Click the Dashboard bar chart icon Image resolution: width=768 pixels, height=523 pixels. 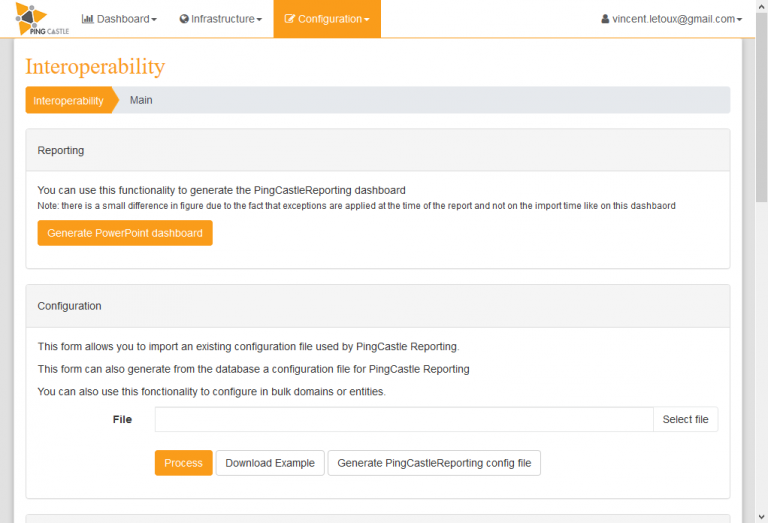tap(87, 19)
